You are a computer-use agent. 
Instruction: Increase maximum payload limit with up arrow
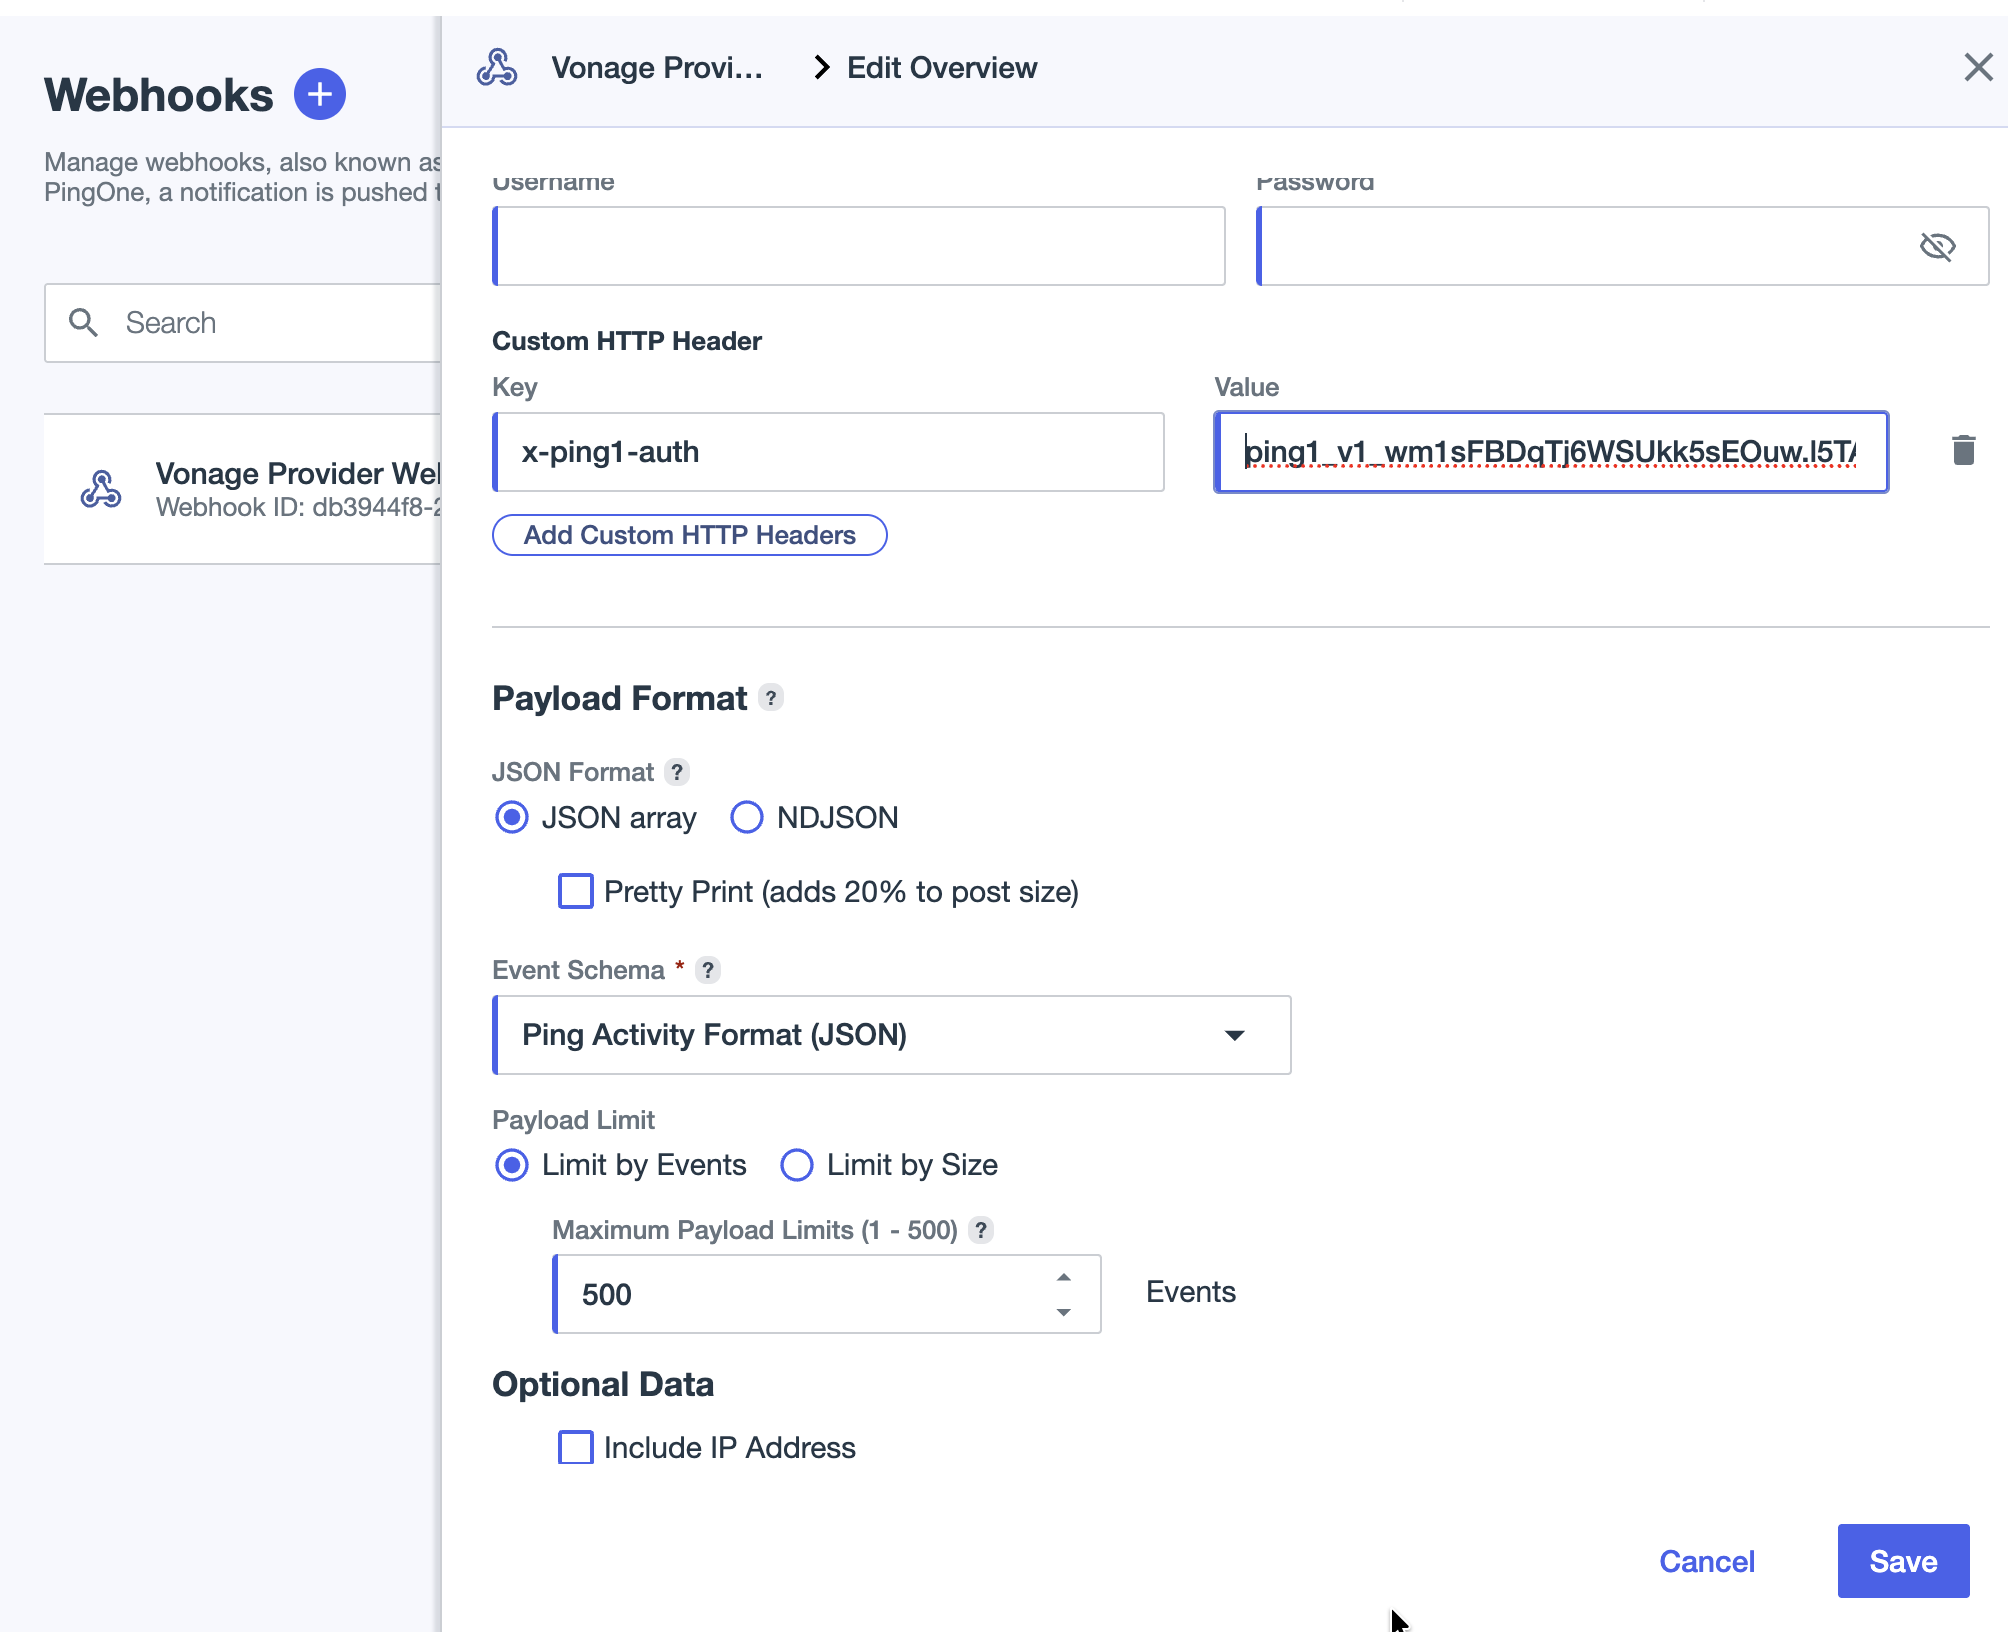(x=1064, y=1277)
